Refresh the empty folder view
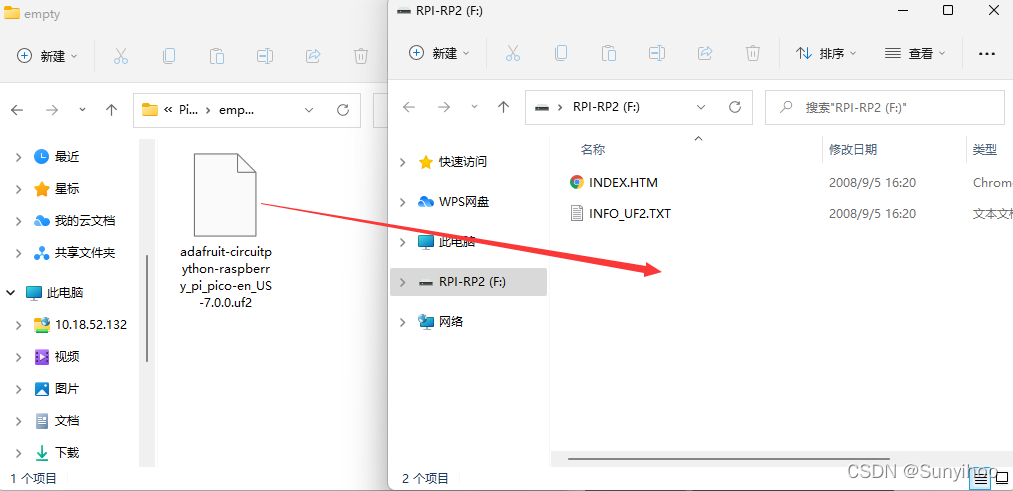The height and width of the screenshot is (491, 1013). pyautogui.click(x=343, y=110)
